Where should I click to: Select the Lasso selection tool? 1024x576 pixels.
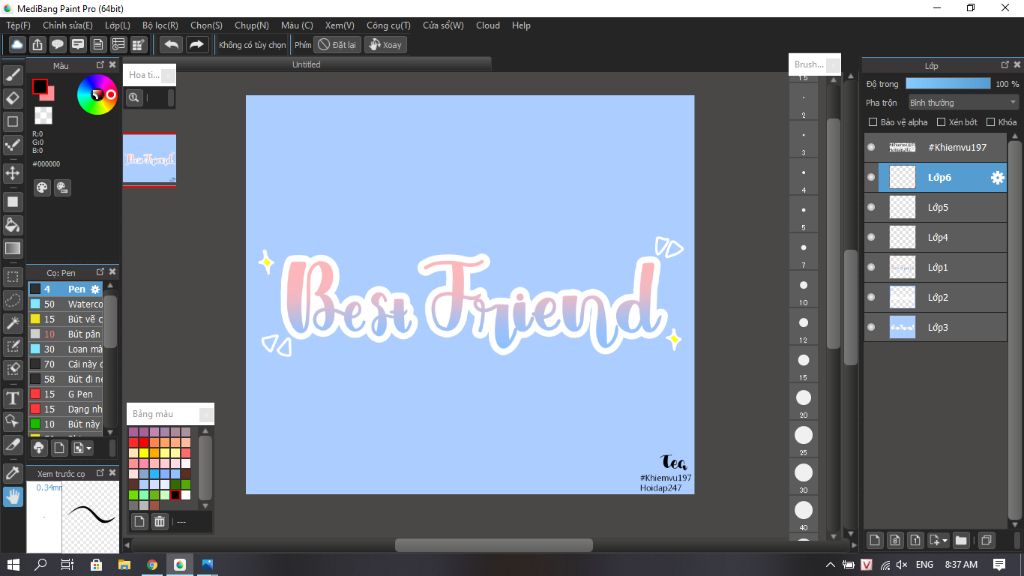[x=12, y=300]
